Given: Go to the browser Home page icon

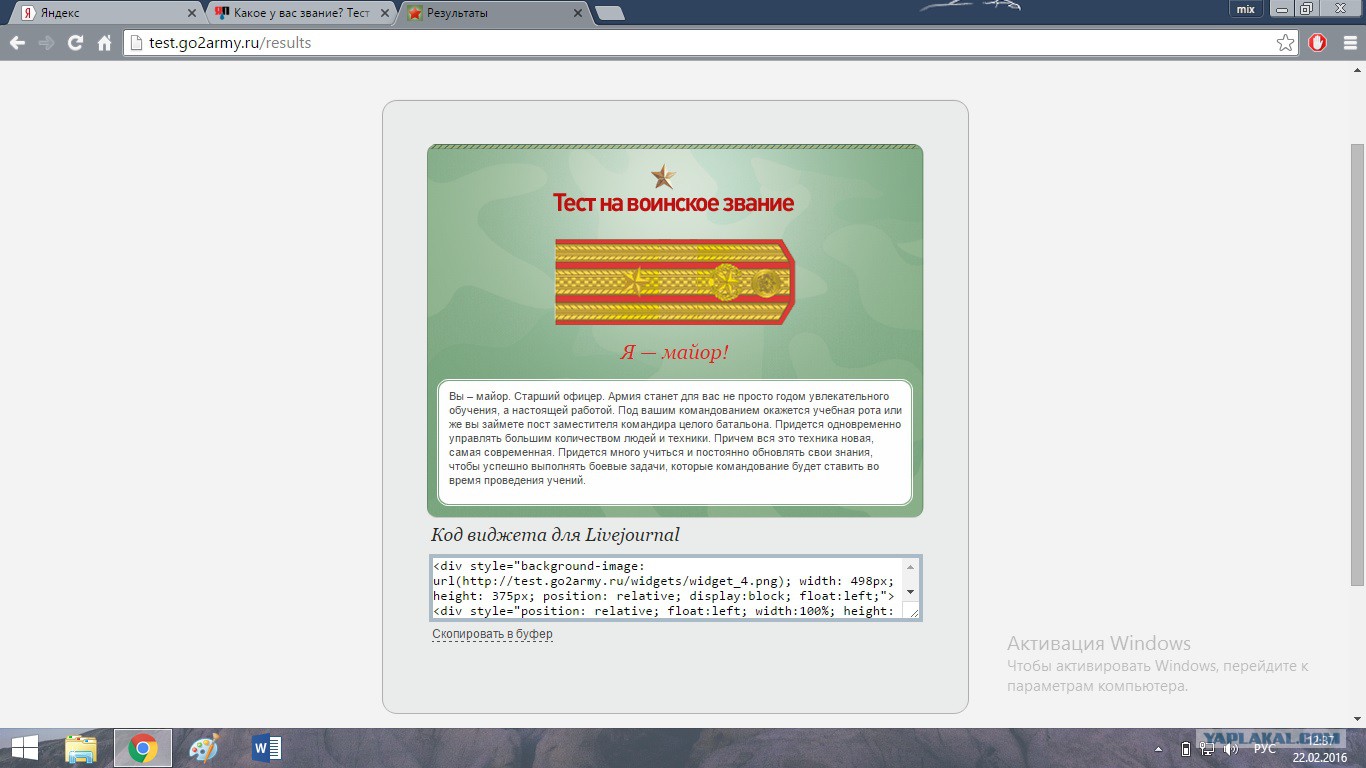Looking at the screenshot, I should tap(104, 43).
